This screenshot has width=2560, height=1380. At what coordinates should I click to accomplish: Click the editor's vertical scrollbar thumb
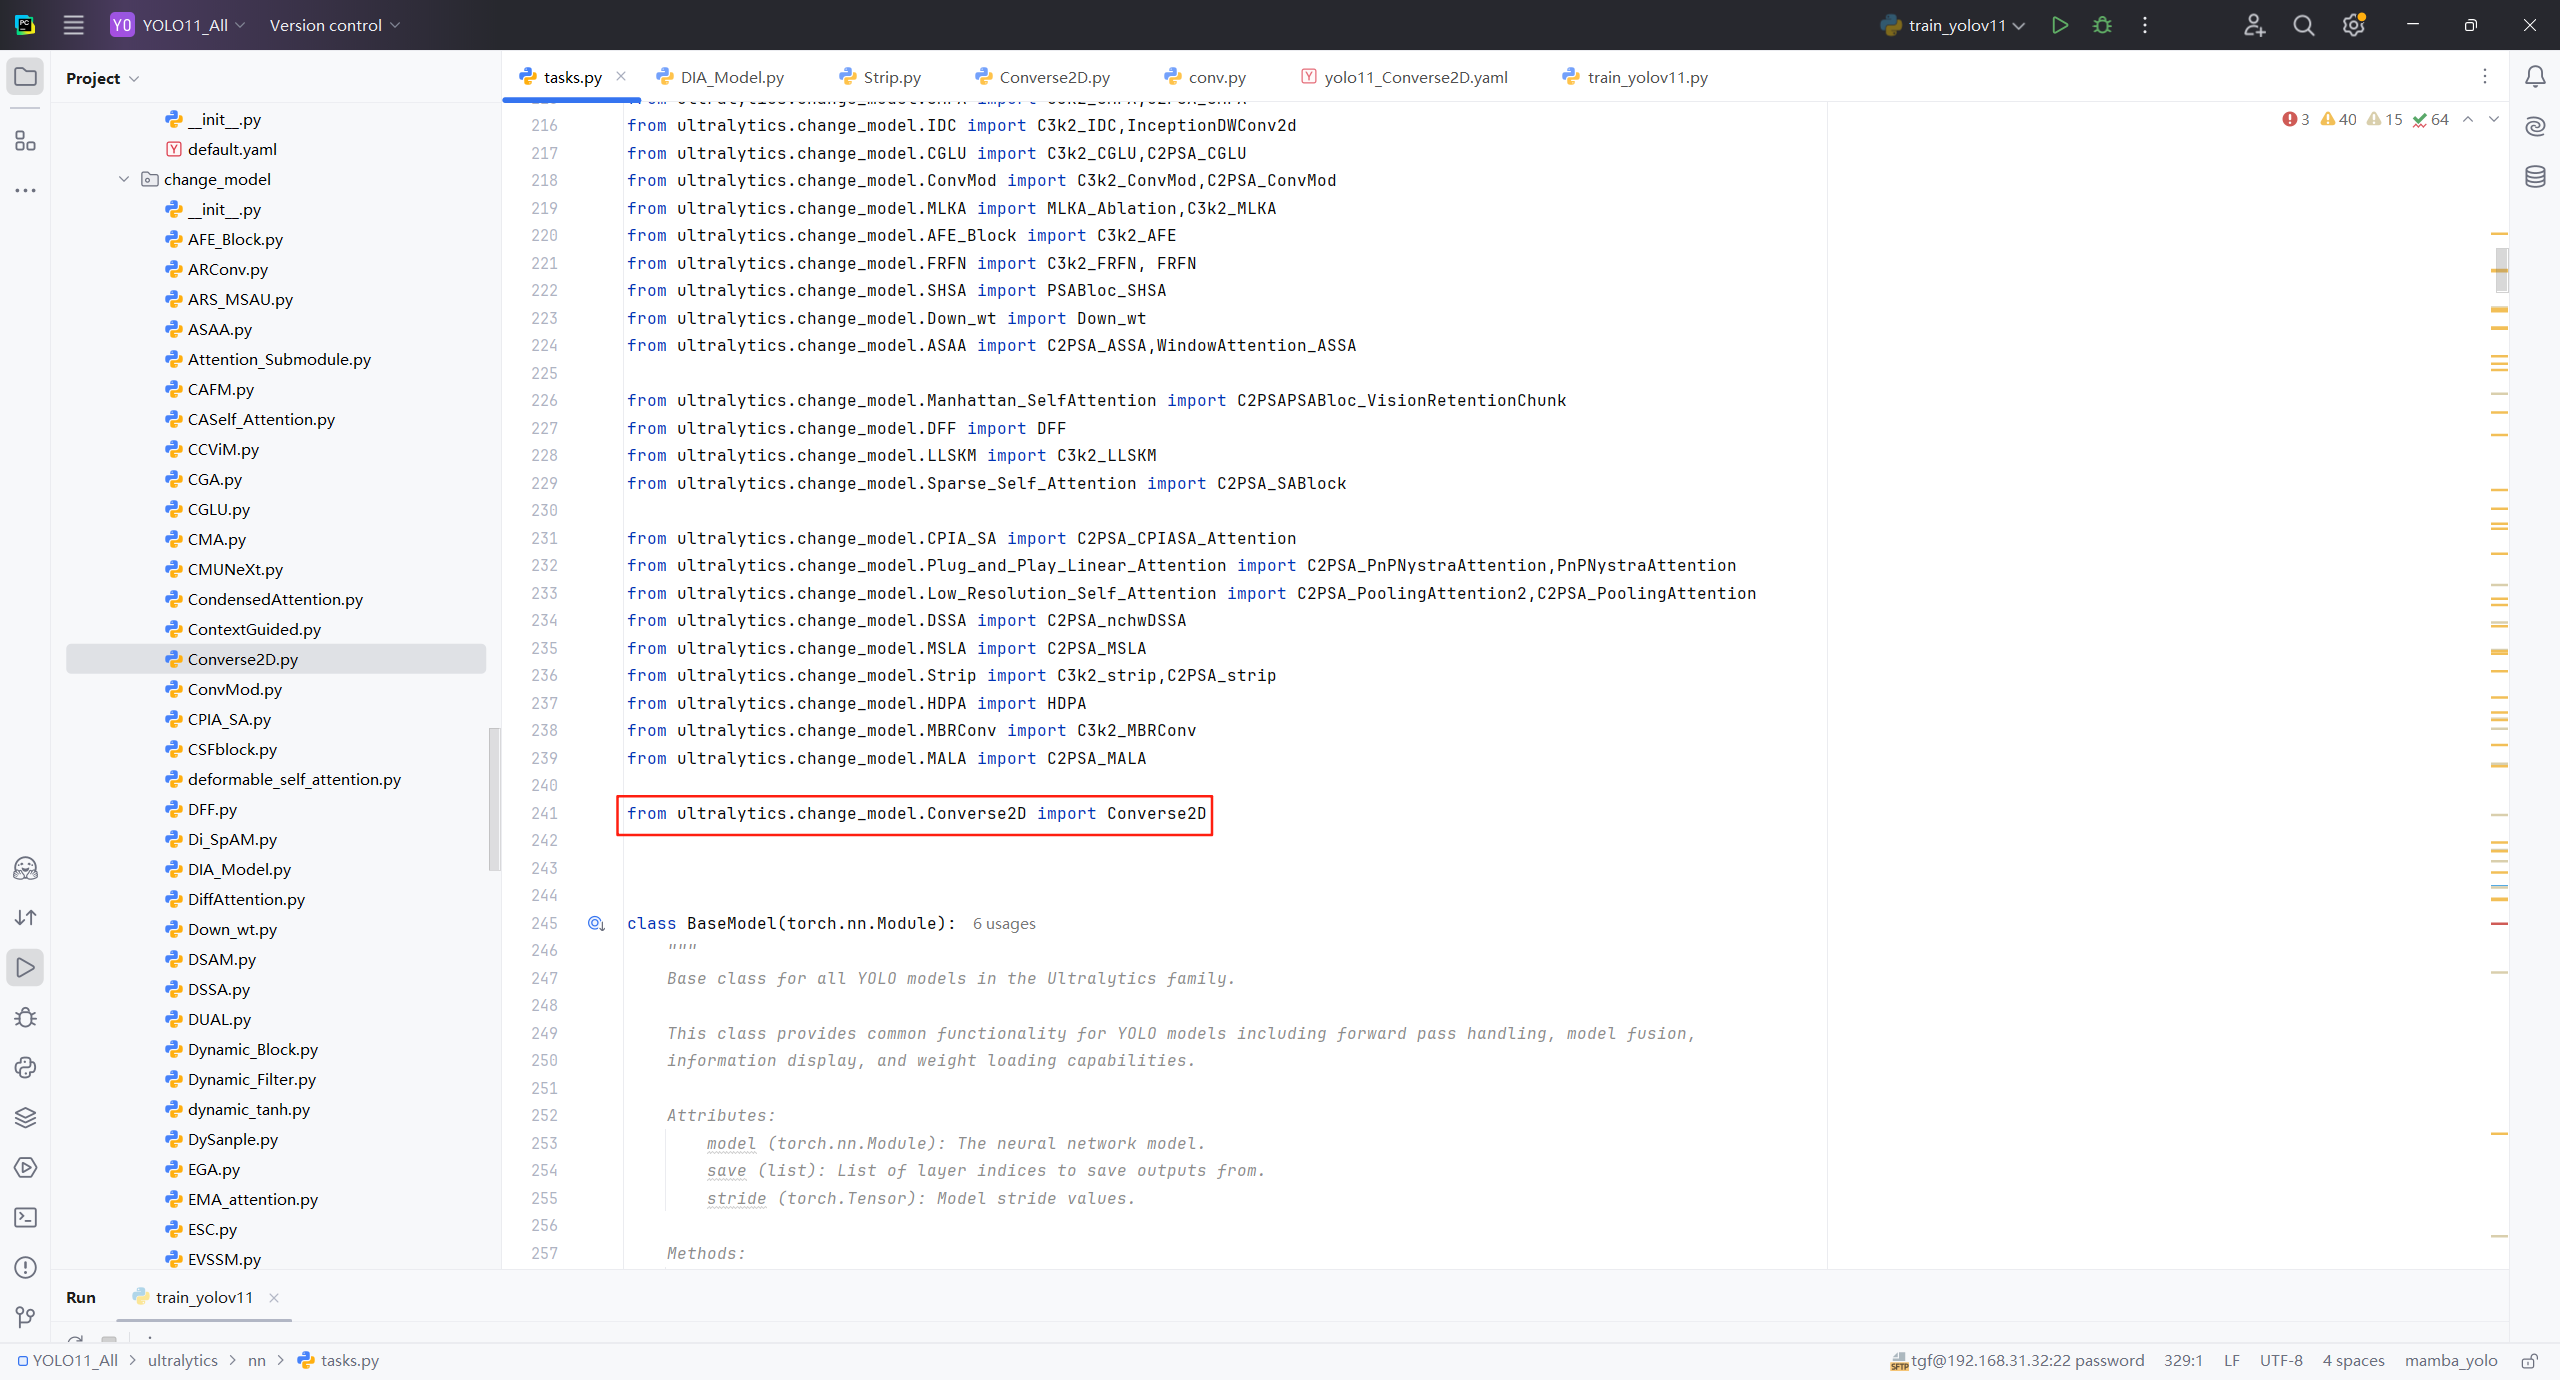point(2501,268)
